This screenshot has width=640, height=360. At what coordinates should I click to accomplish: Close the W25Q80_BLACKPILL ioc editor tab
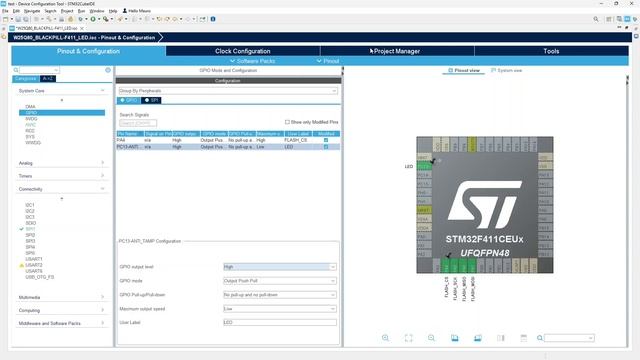(x=82, y=28)
